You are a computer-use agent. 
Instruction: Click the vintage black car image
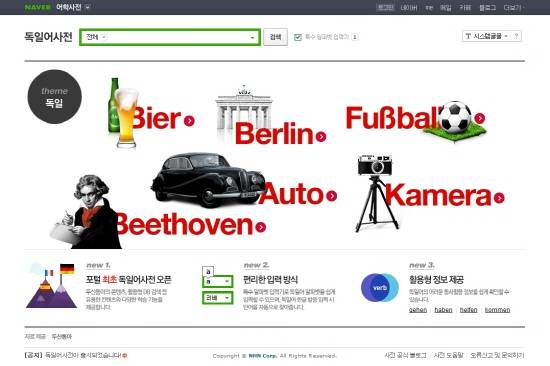(208, 180)
